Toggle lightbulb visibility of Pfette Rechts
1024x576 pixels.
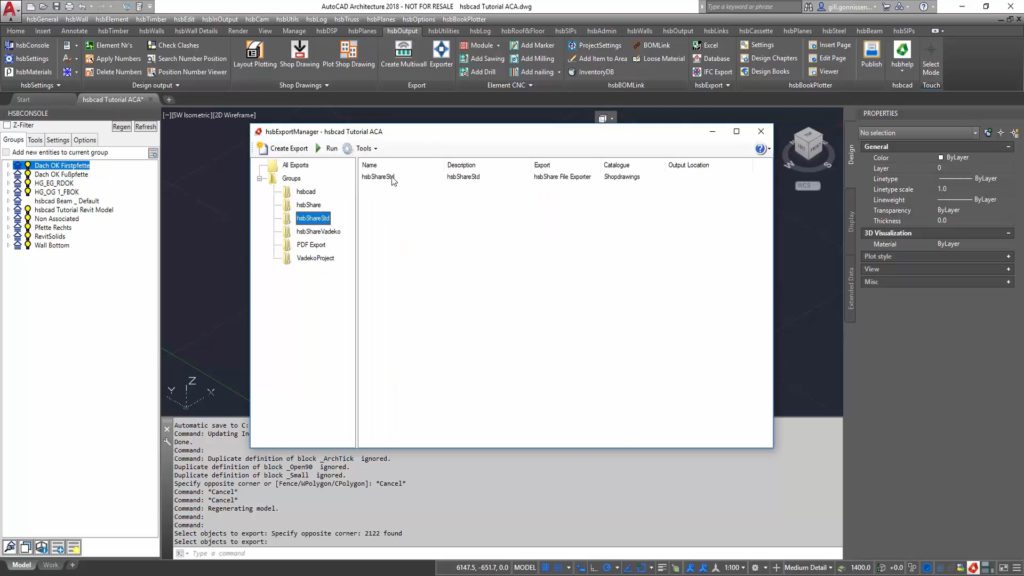coord(27,228)
